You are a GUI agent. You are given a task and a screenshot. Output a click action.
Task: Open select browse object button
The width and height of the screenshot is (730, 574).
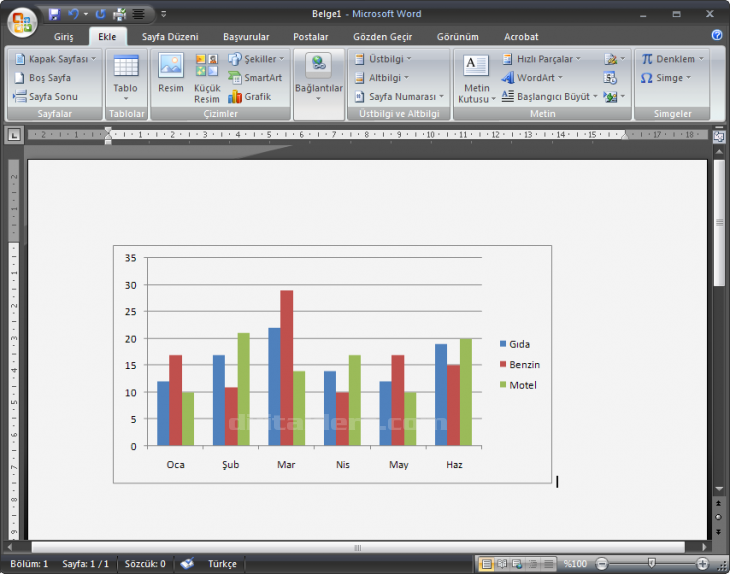pos(719,517)
